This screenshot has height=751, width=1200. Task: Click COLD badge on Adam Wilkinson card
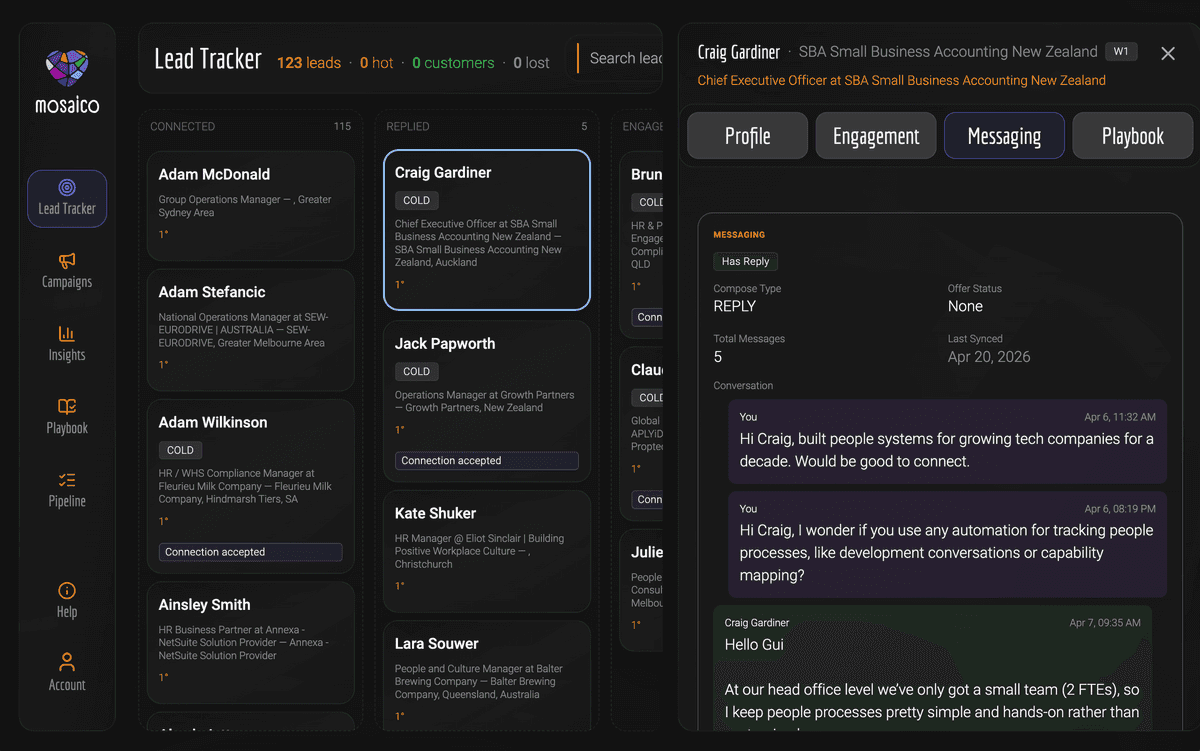pyautogui.click(x=181, y=451)
